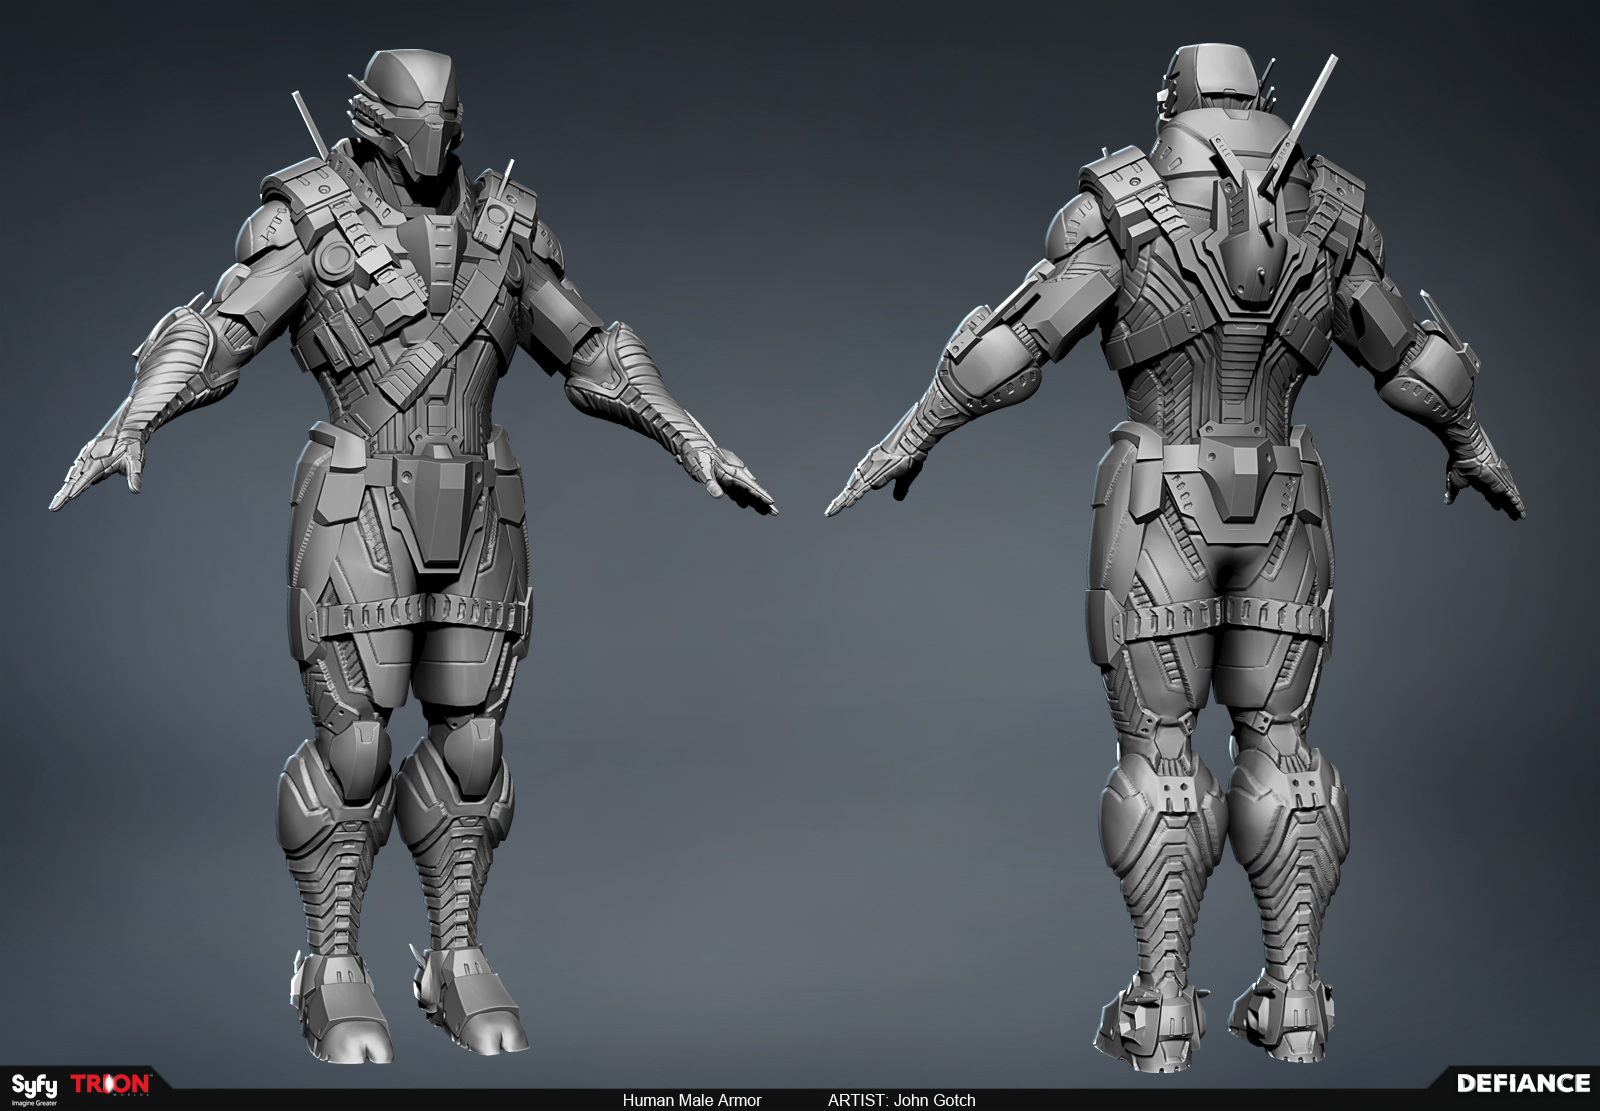Click the back-view armor render

[x=1175, y=560]
